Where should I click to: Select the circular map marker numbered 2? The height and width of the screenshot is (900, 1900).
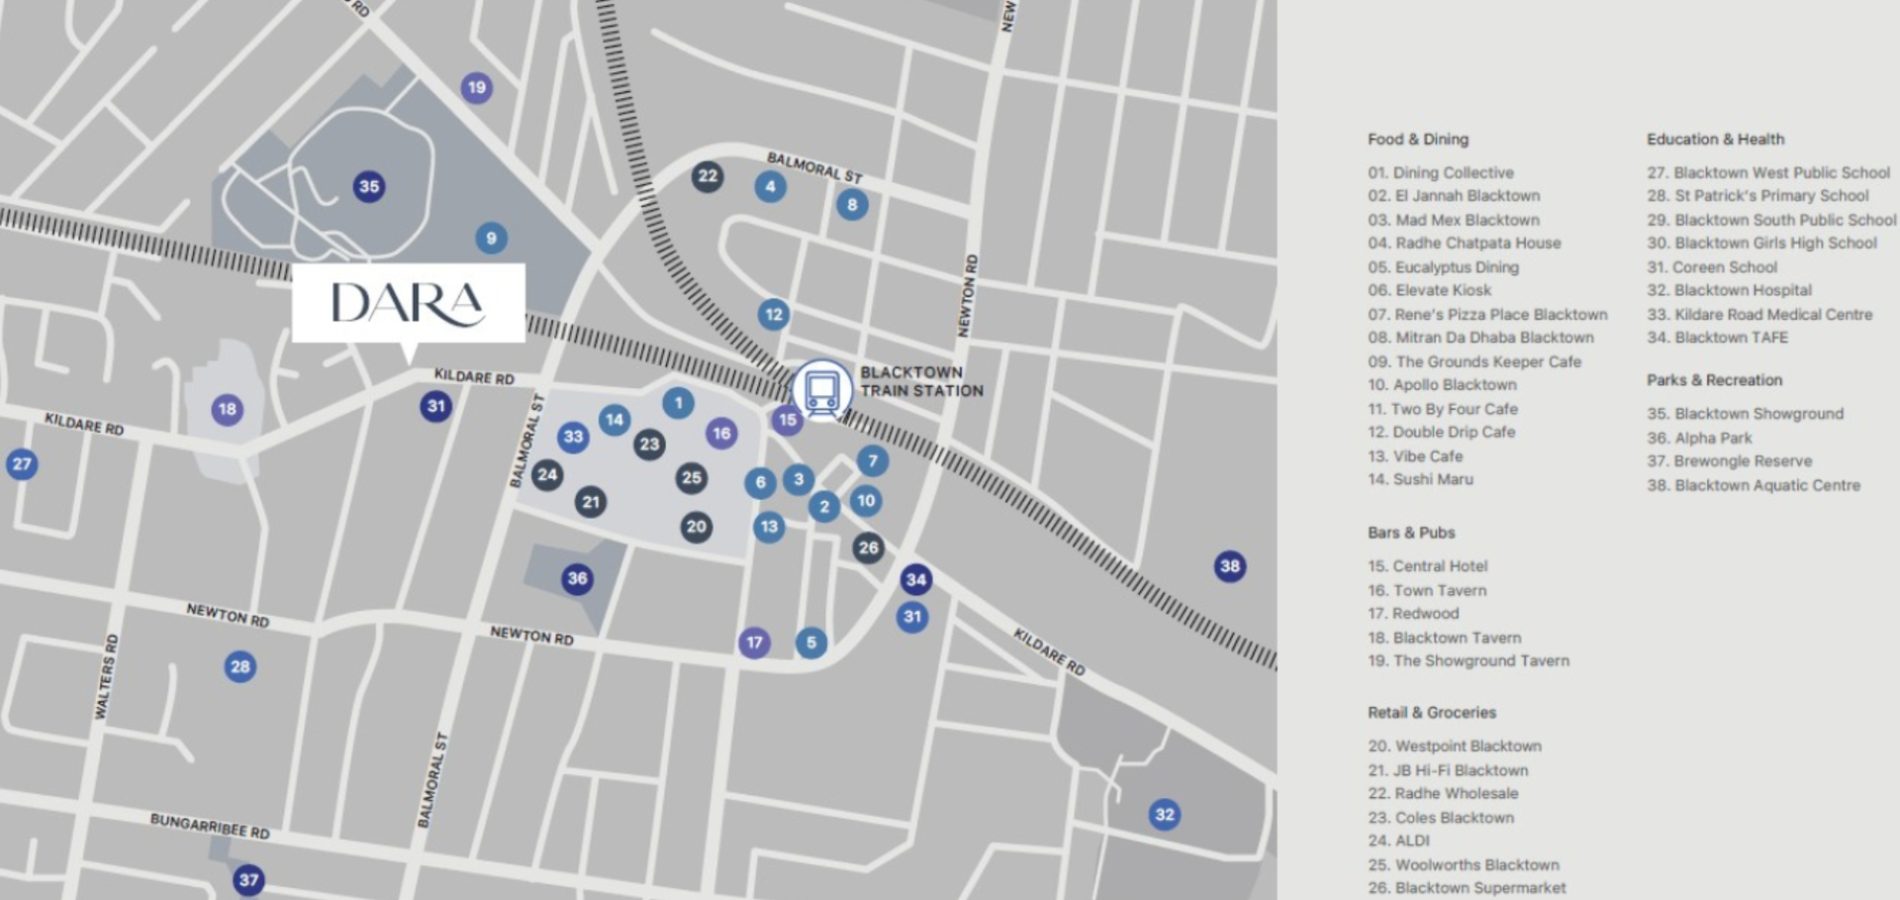point(824,507)
